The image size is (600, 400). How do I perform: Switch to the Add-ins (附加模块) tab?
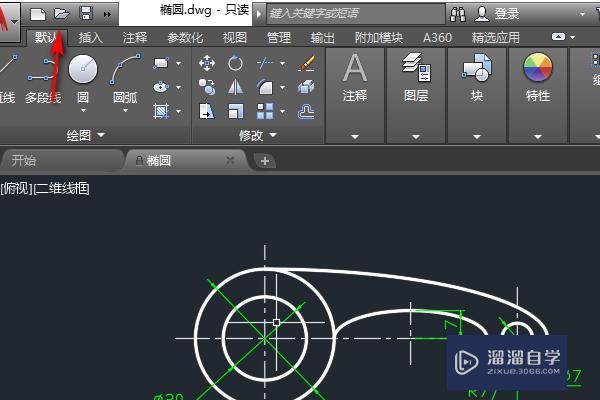tap(379, 38)
